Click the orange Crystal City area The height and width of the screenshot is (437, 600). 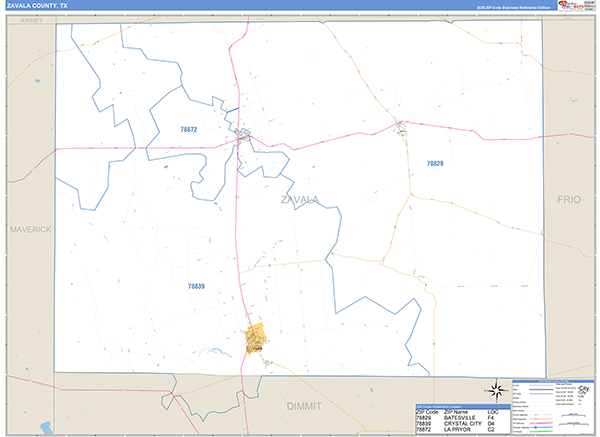click(256, 338)
